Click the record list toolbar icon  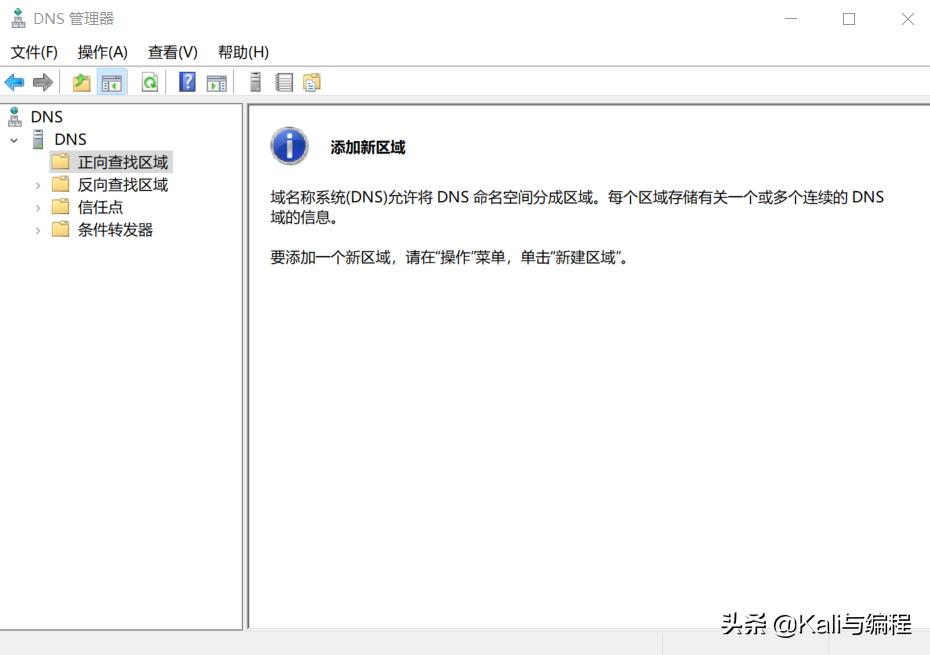click(x=283, y=82)
